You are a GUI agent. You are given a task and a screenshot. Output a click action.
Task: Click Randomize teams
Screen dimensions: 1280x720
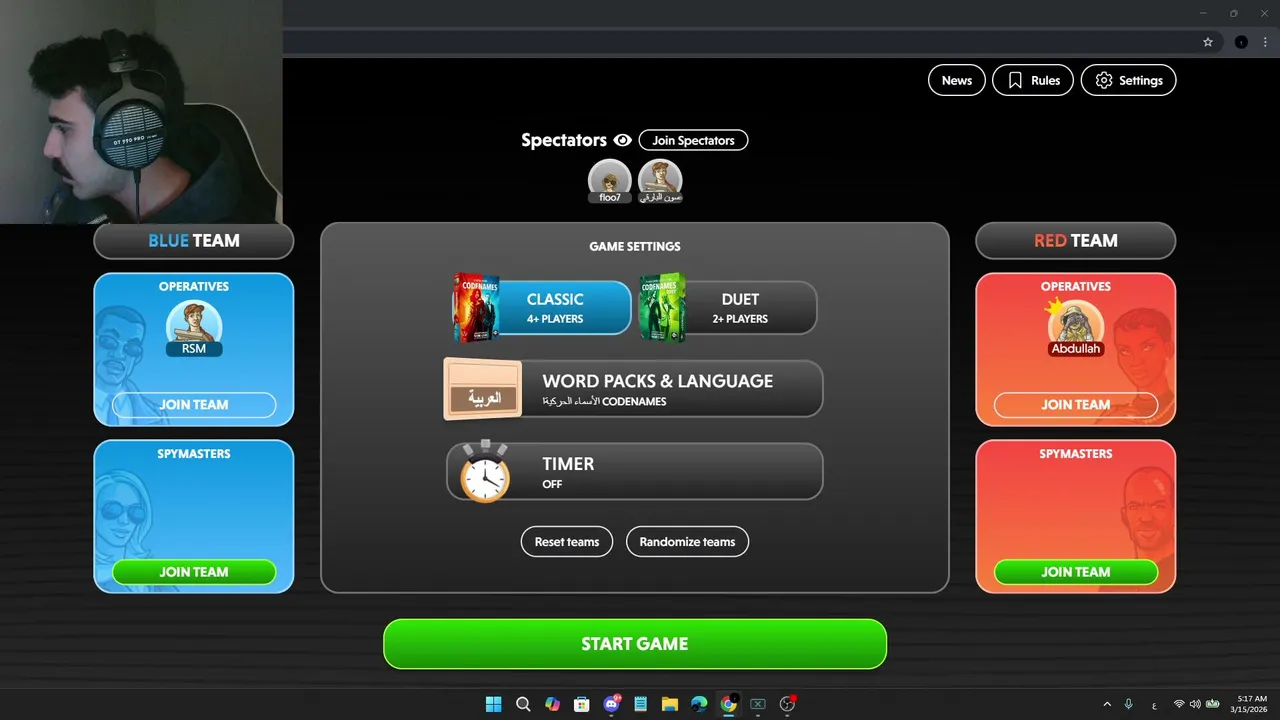pyautogui.click(x=687, y=542)
